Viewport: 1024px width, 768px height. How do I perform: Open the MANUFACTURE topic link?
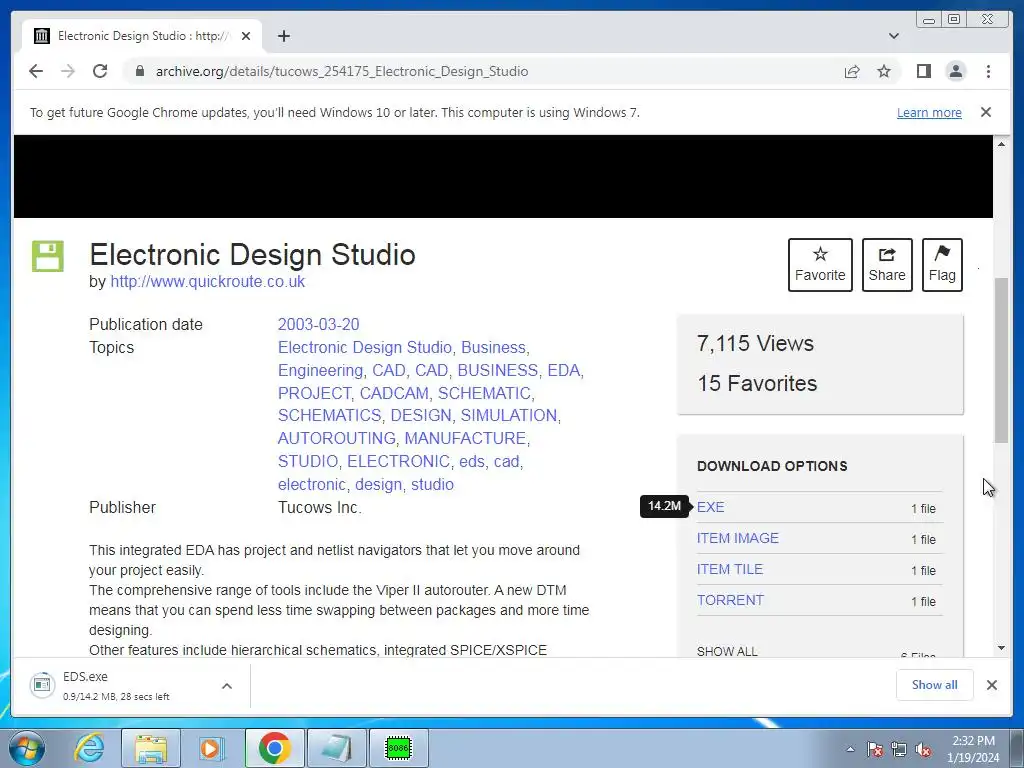coord(466,438)
